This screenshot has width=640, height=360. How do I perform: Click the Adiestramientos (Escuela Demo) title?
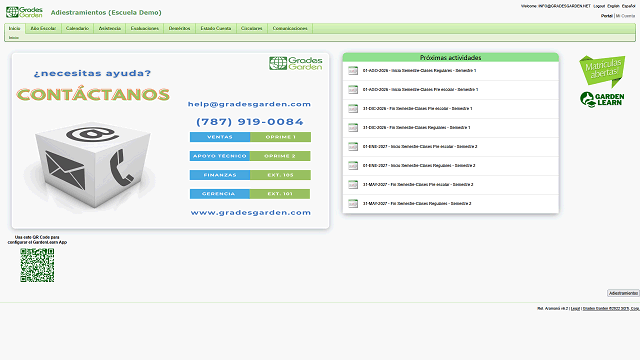coord(106,13)
